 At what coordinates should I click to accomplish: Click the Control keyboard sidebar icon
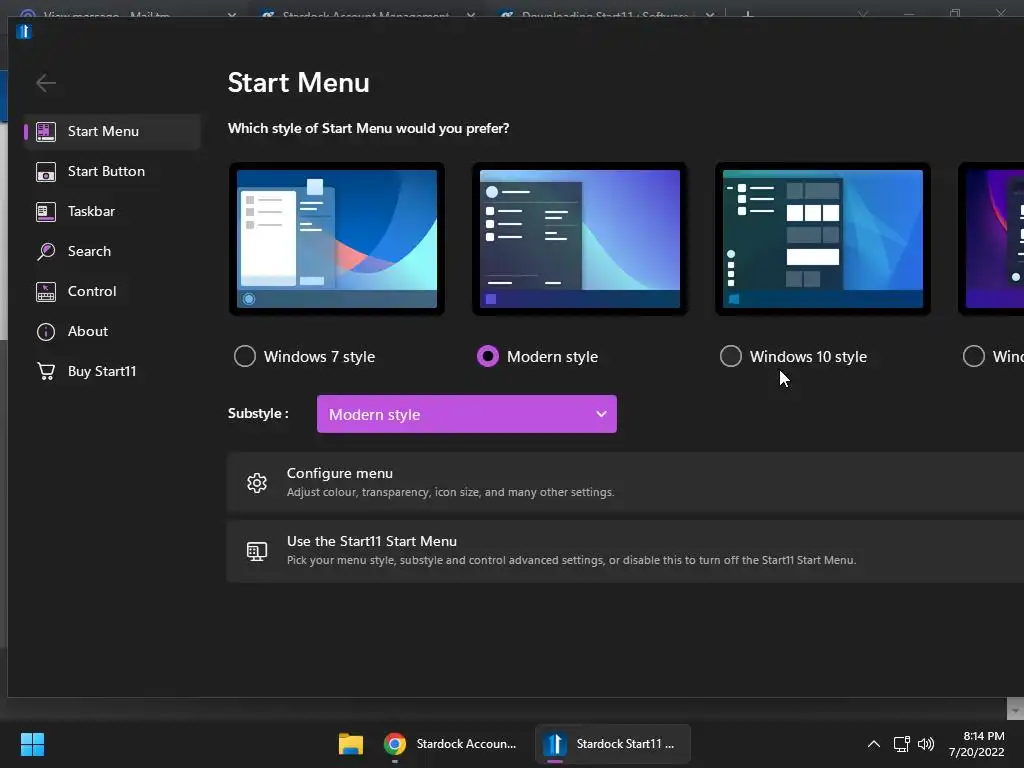pos(46,292)
